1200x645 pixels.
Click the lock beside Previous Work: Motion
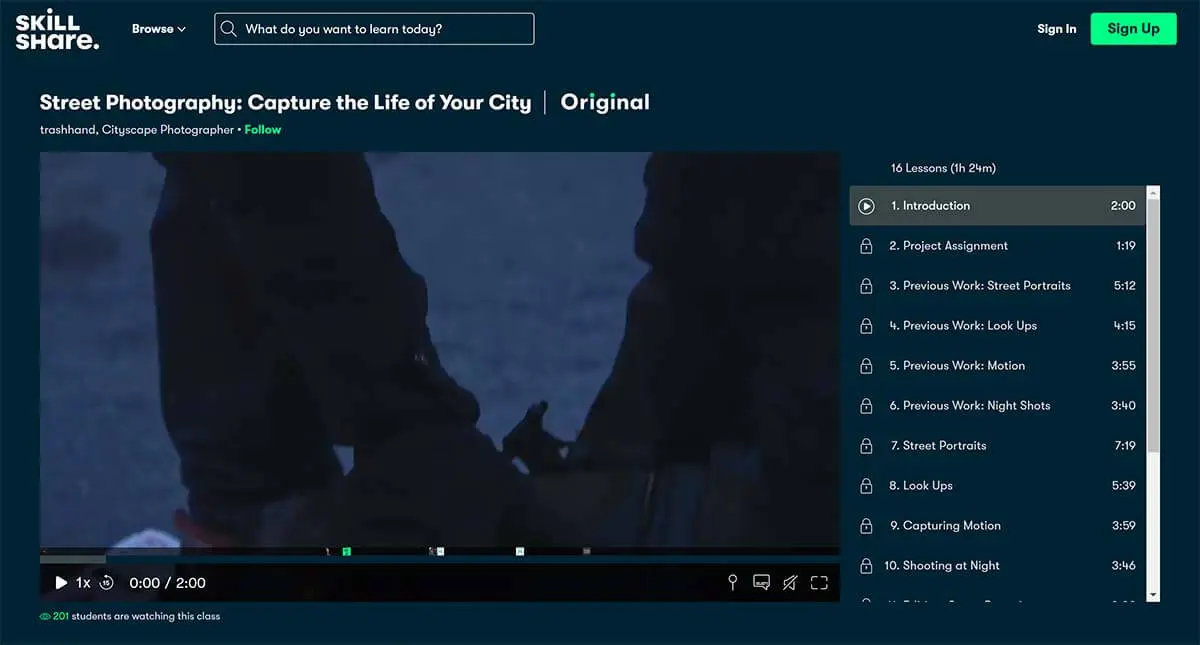tap(867, 366)
